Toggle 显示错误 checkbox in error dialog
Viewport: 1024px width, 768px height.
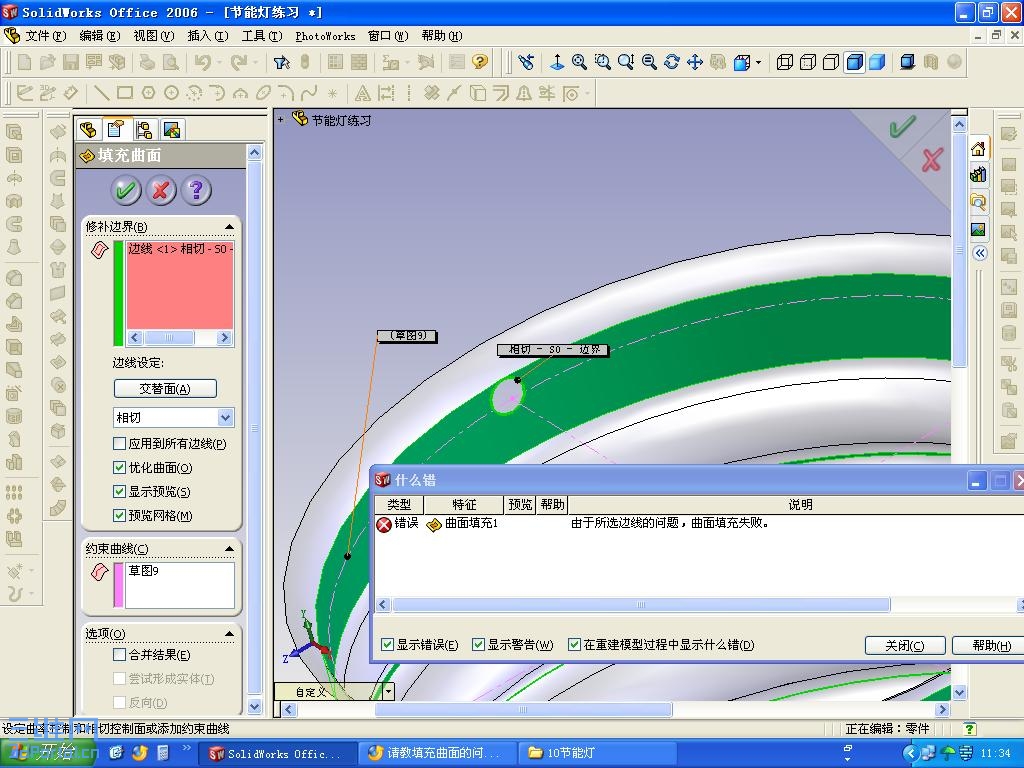point(387,645)
